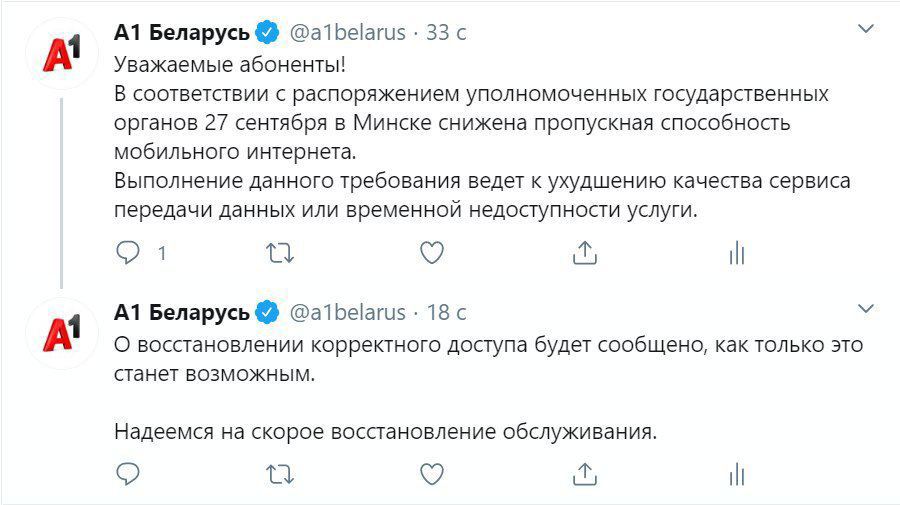
Task: Open the @a1belarus handle in the second tweet
Action: (347, 313)
